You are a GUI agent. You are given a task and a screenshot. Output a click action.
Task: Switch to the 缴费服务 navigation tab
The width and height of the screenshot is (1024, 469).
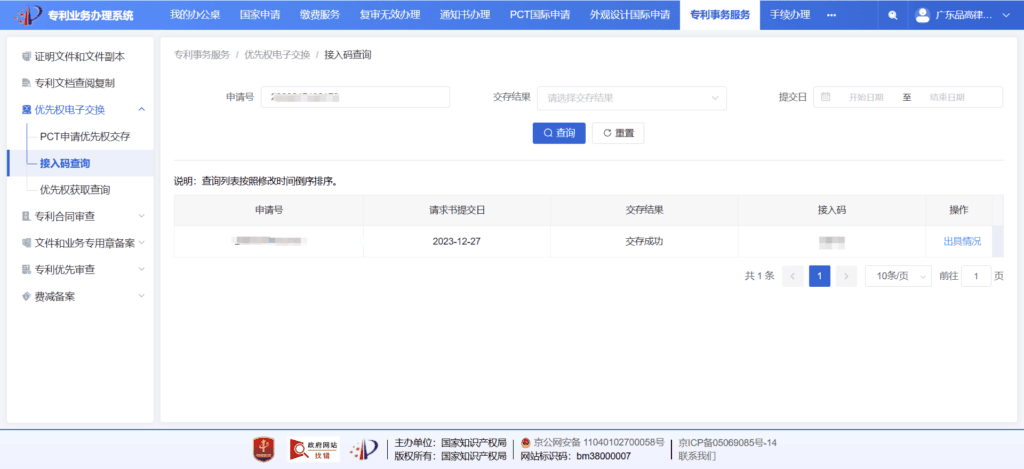(320, 15)
